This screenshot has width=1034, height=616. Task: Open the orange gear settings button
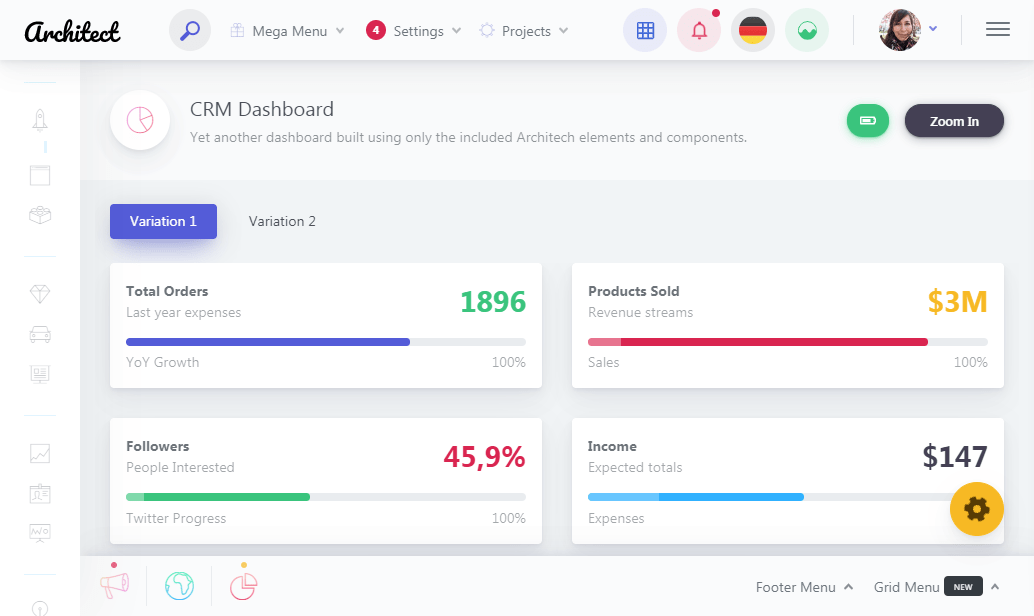[x=976, y=509]
